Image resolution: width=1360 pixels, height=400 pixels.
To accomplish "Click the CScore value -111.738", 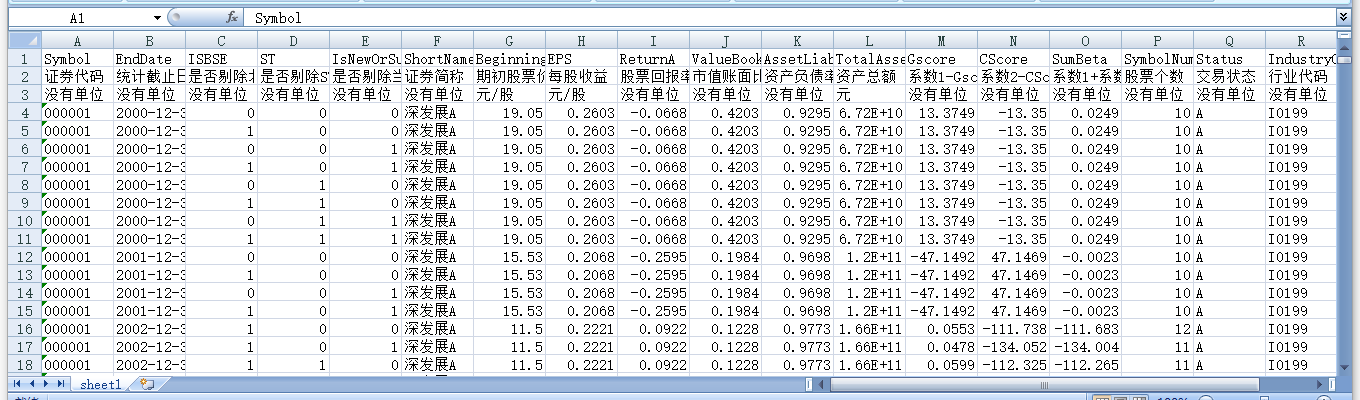I will click(x=1013, y=329).
